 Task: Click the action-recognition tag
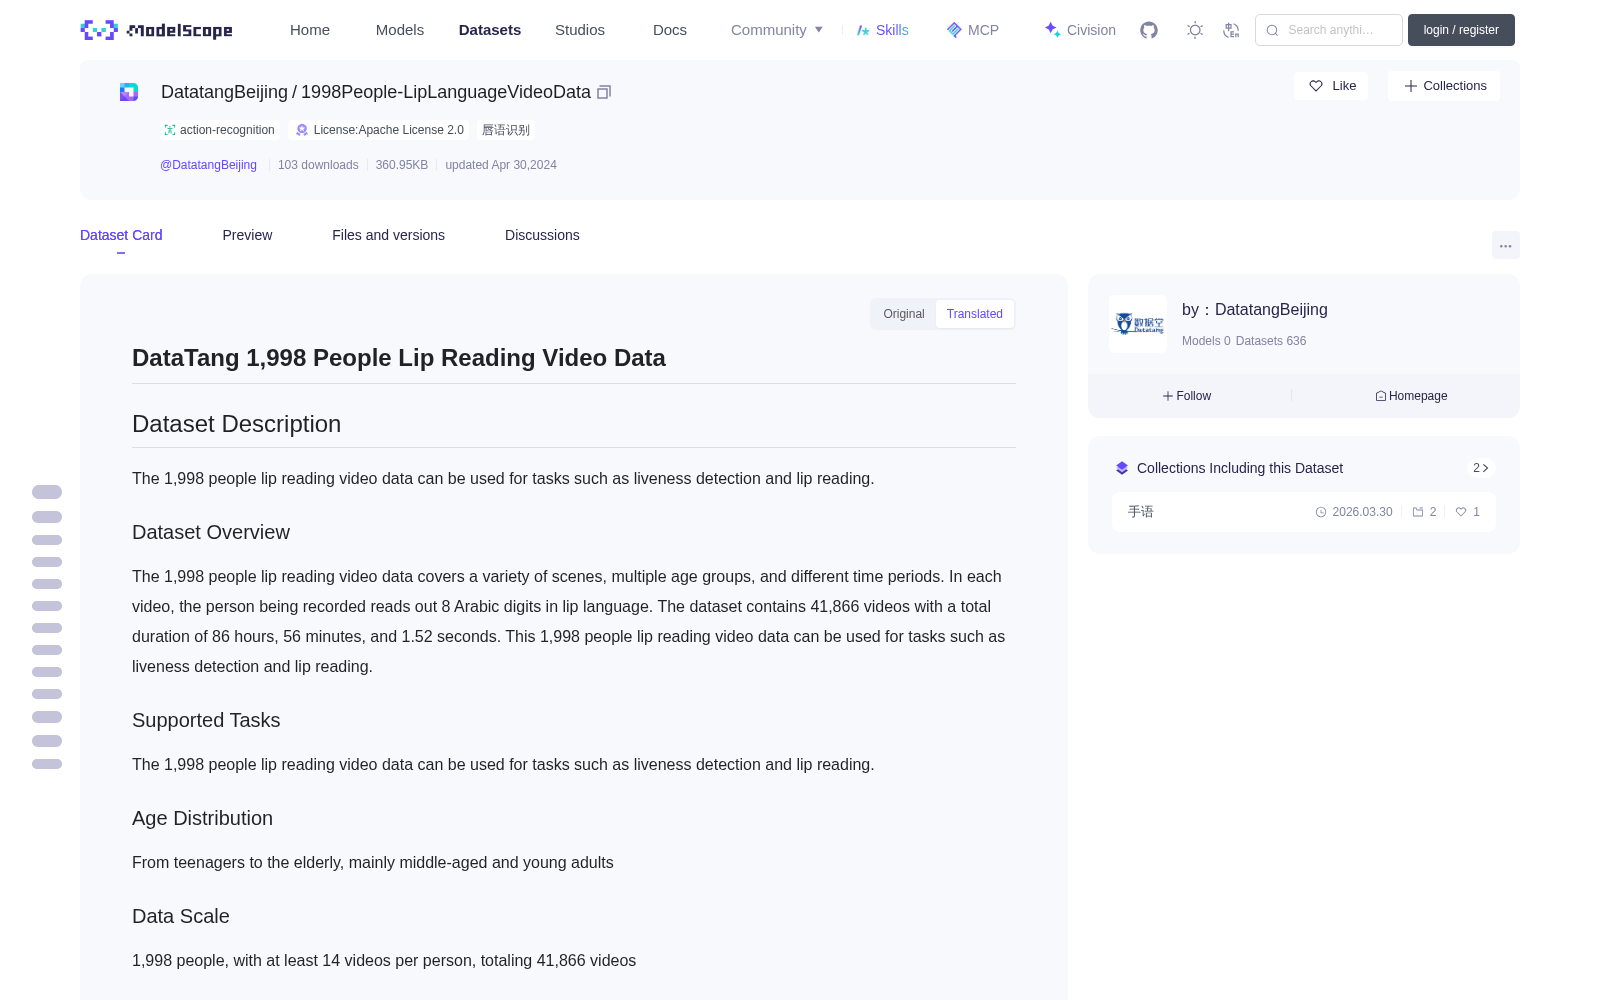(219, 130)
